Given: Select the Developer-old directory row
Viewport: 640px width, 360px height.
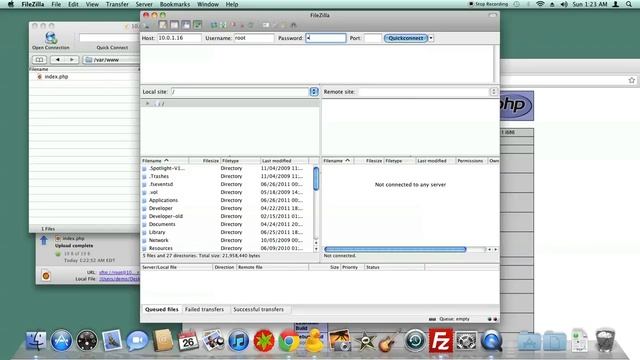Looking at the screenshot, I should 227,216.
